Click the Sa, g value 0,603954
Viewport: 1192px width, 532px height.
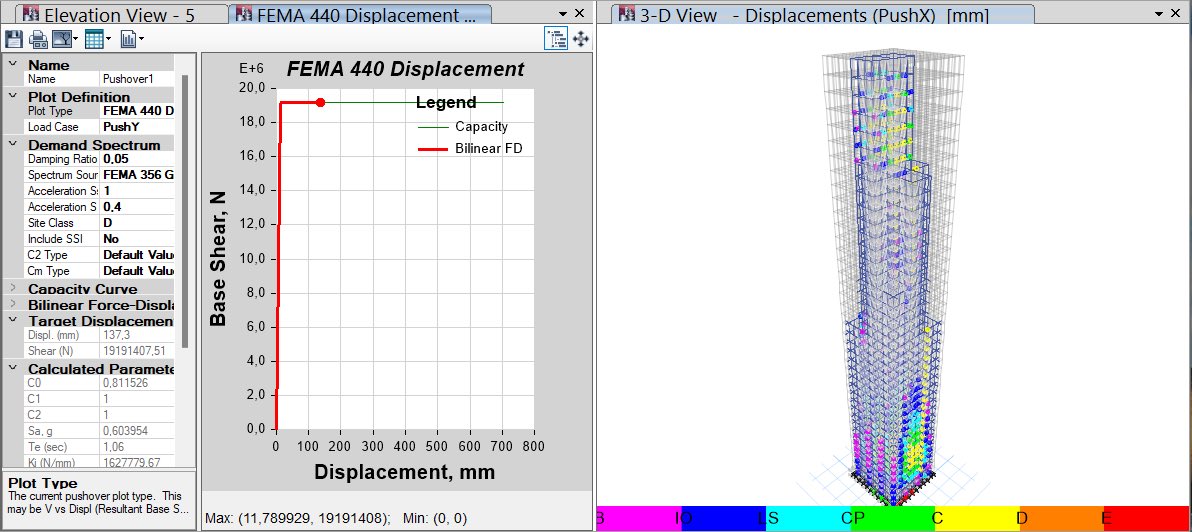138,430
